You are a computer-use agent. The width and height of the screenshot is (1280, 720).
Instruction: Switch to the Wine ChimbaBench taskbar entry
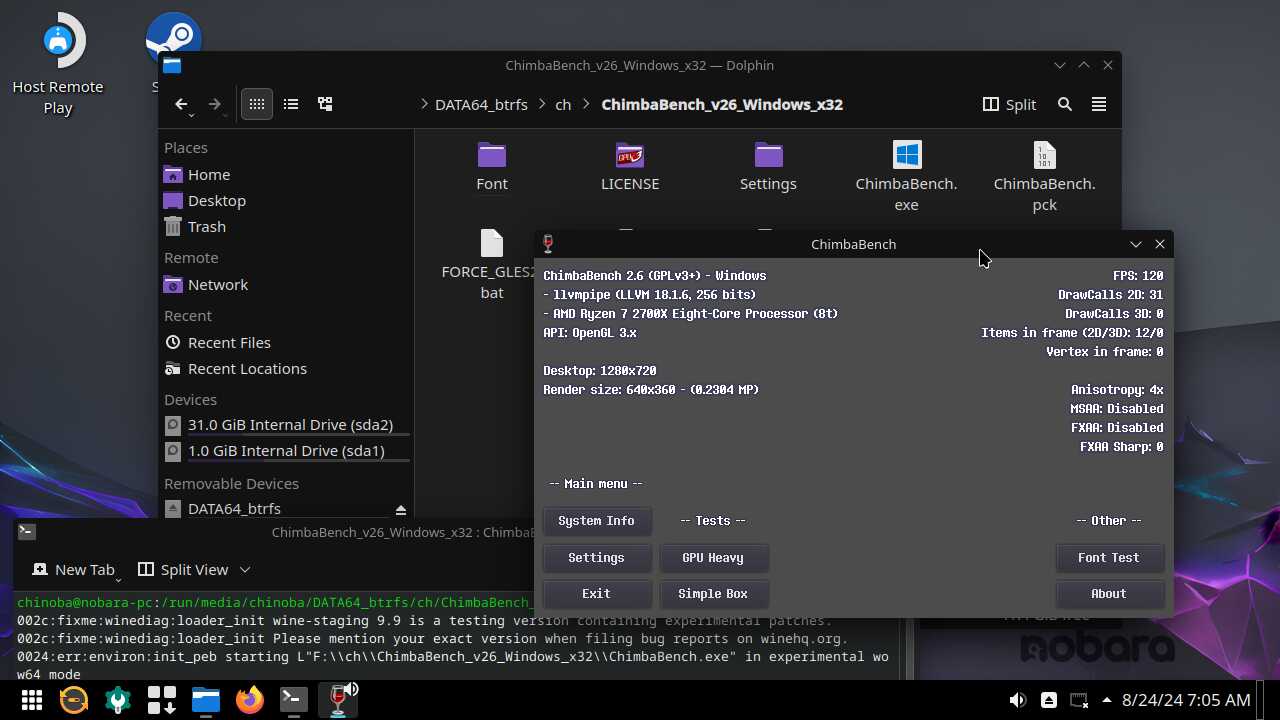coord(338,700)
